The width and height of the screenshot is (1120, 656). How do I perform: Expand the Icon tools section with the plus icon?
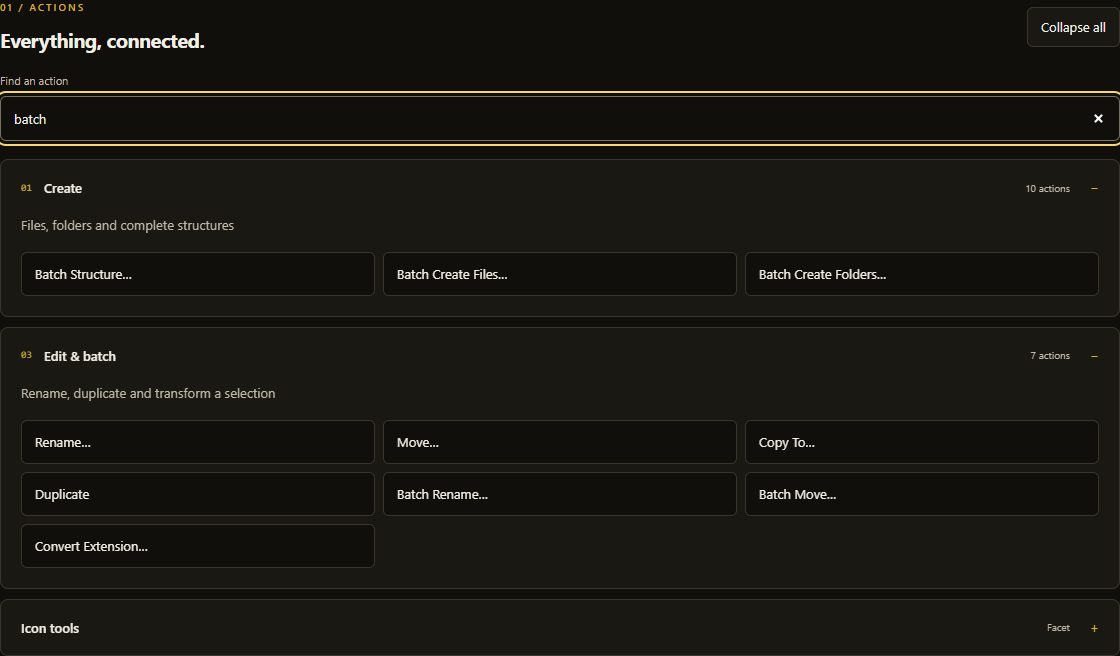coord(1094,628)
